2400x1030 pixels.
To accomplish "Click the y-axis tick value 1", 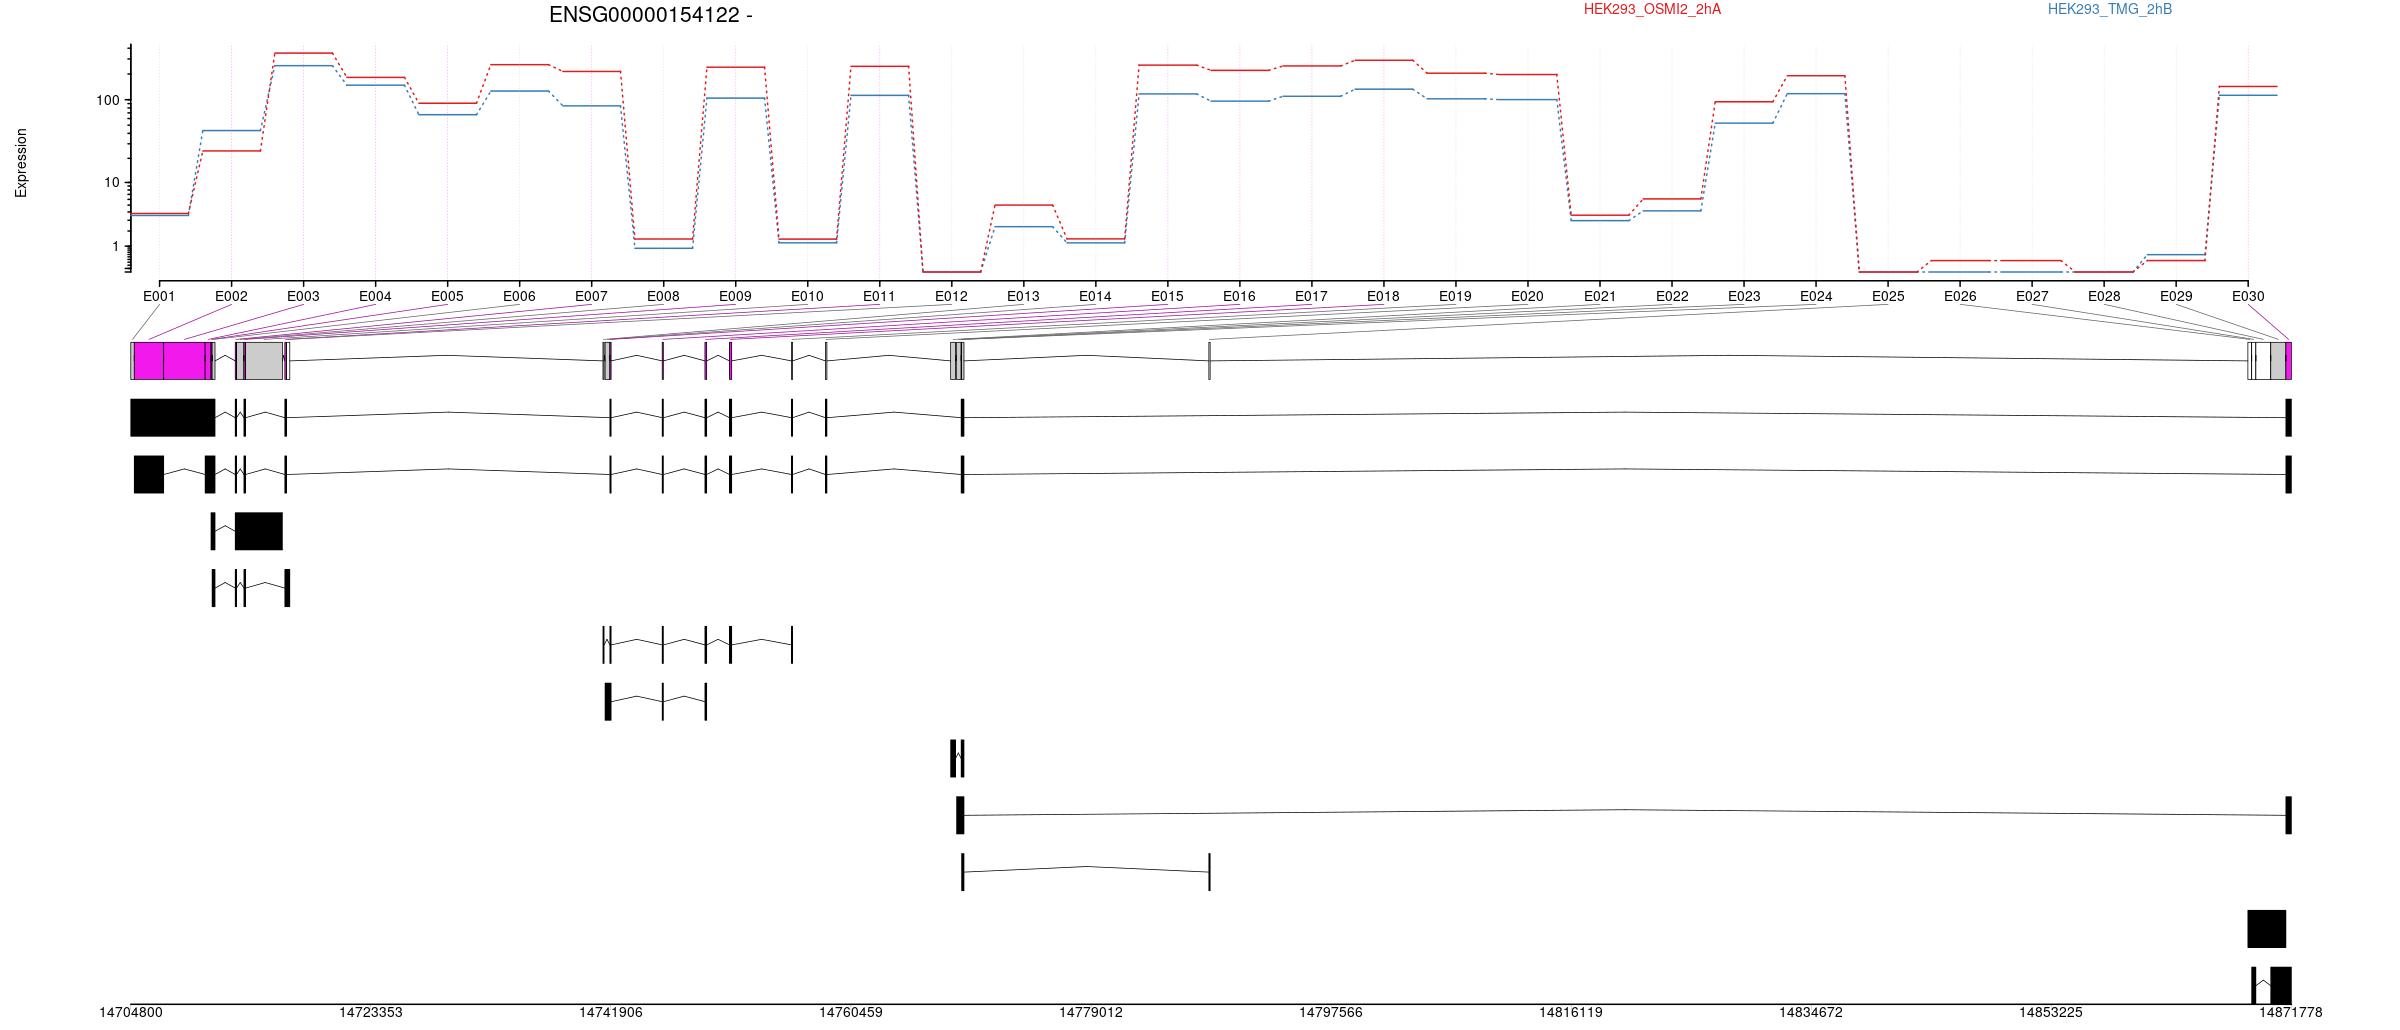I will pos(116,246).
